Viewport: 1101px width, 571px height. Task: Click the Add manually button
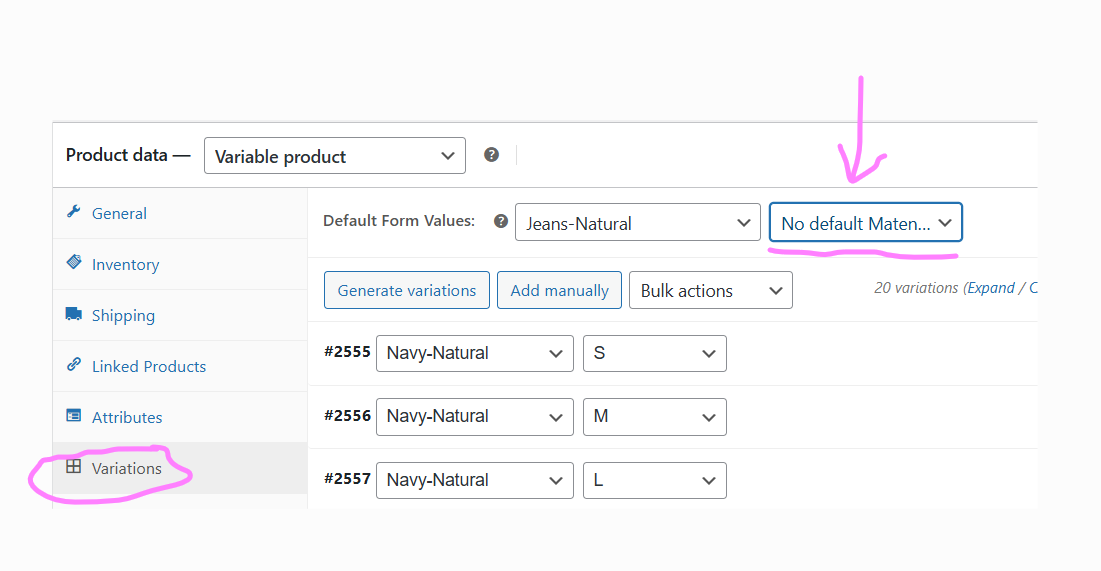559,291
